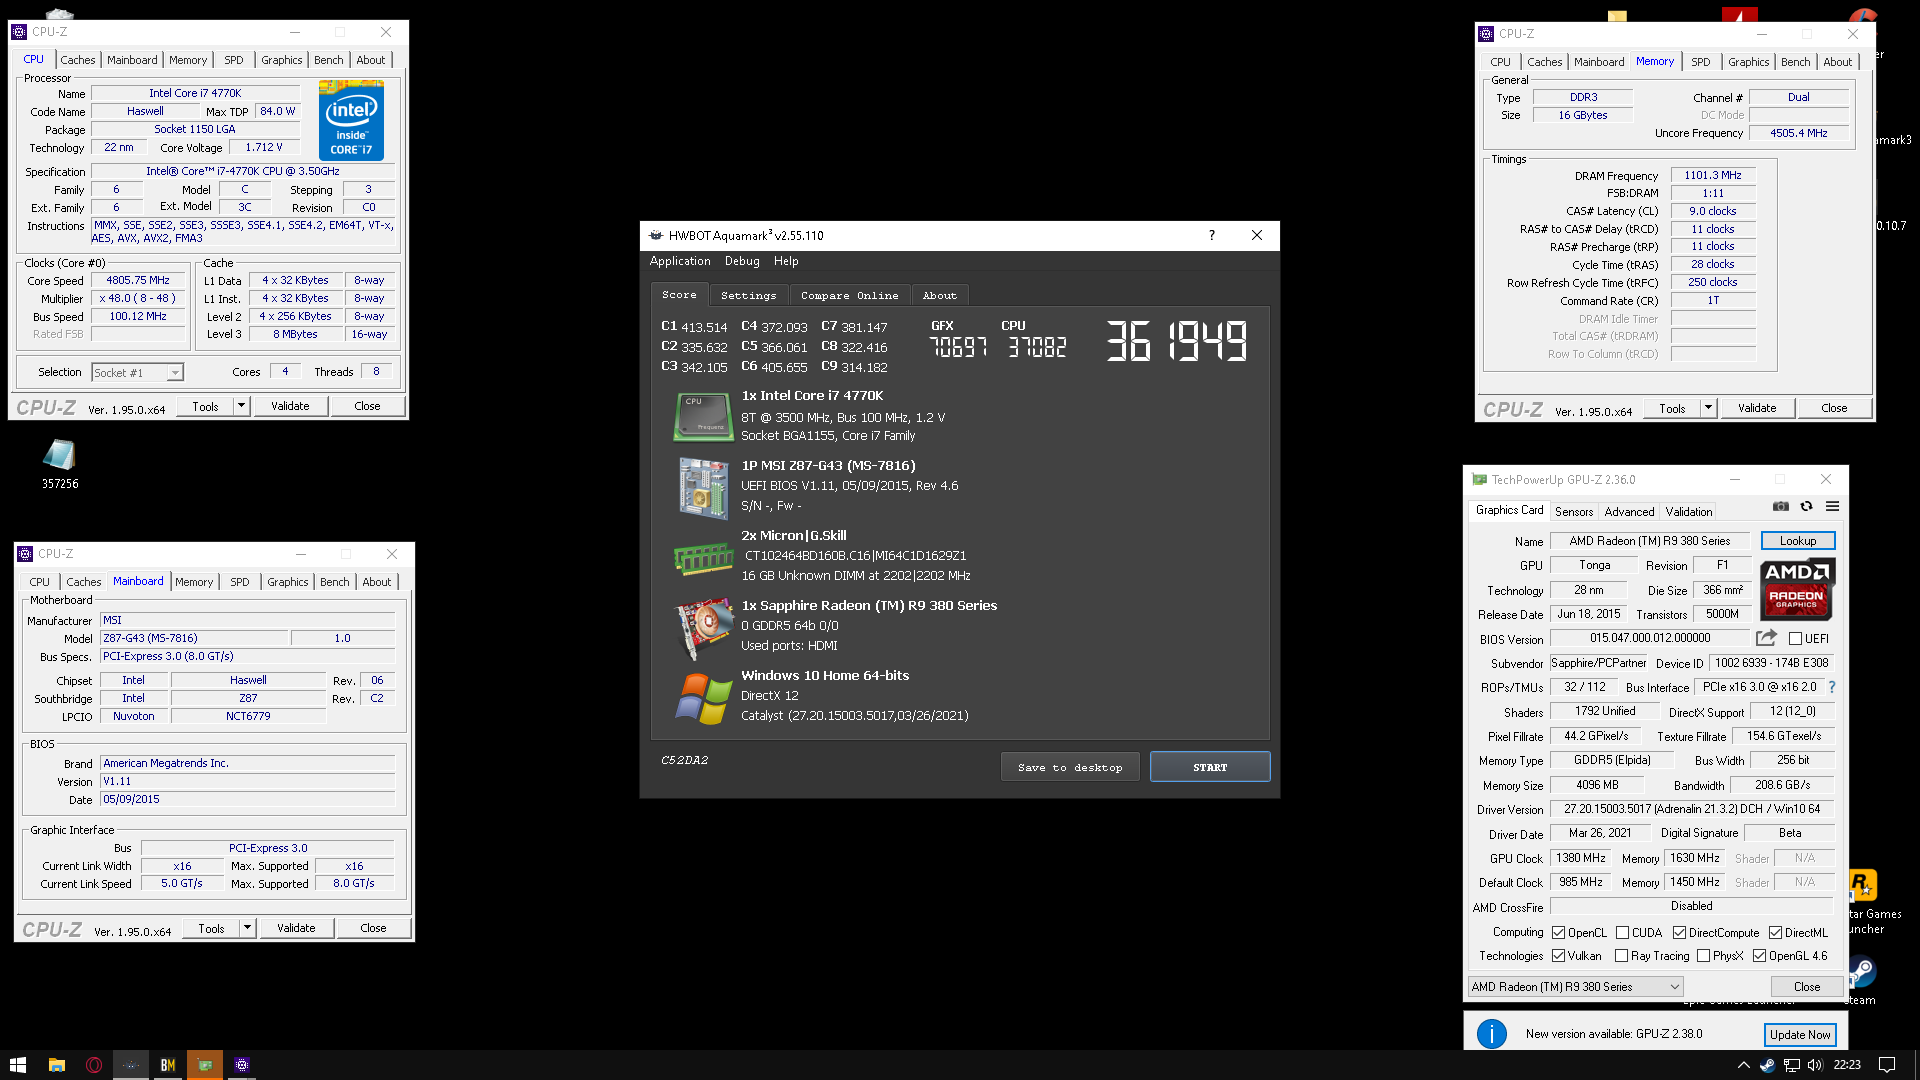This screenshot has width=1920, height=1080.
Task: Click the GPU-Z Name field value
Action: coord(1650,541)
